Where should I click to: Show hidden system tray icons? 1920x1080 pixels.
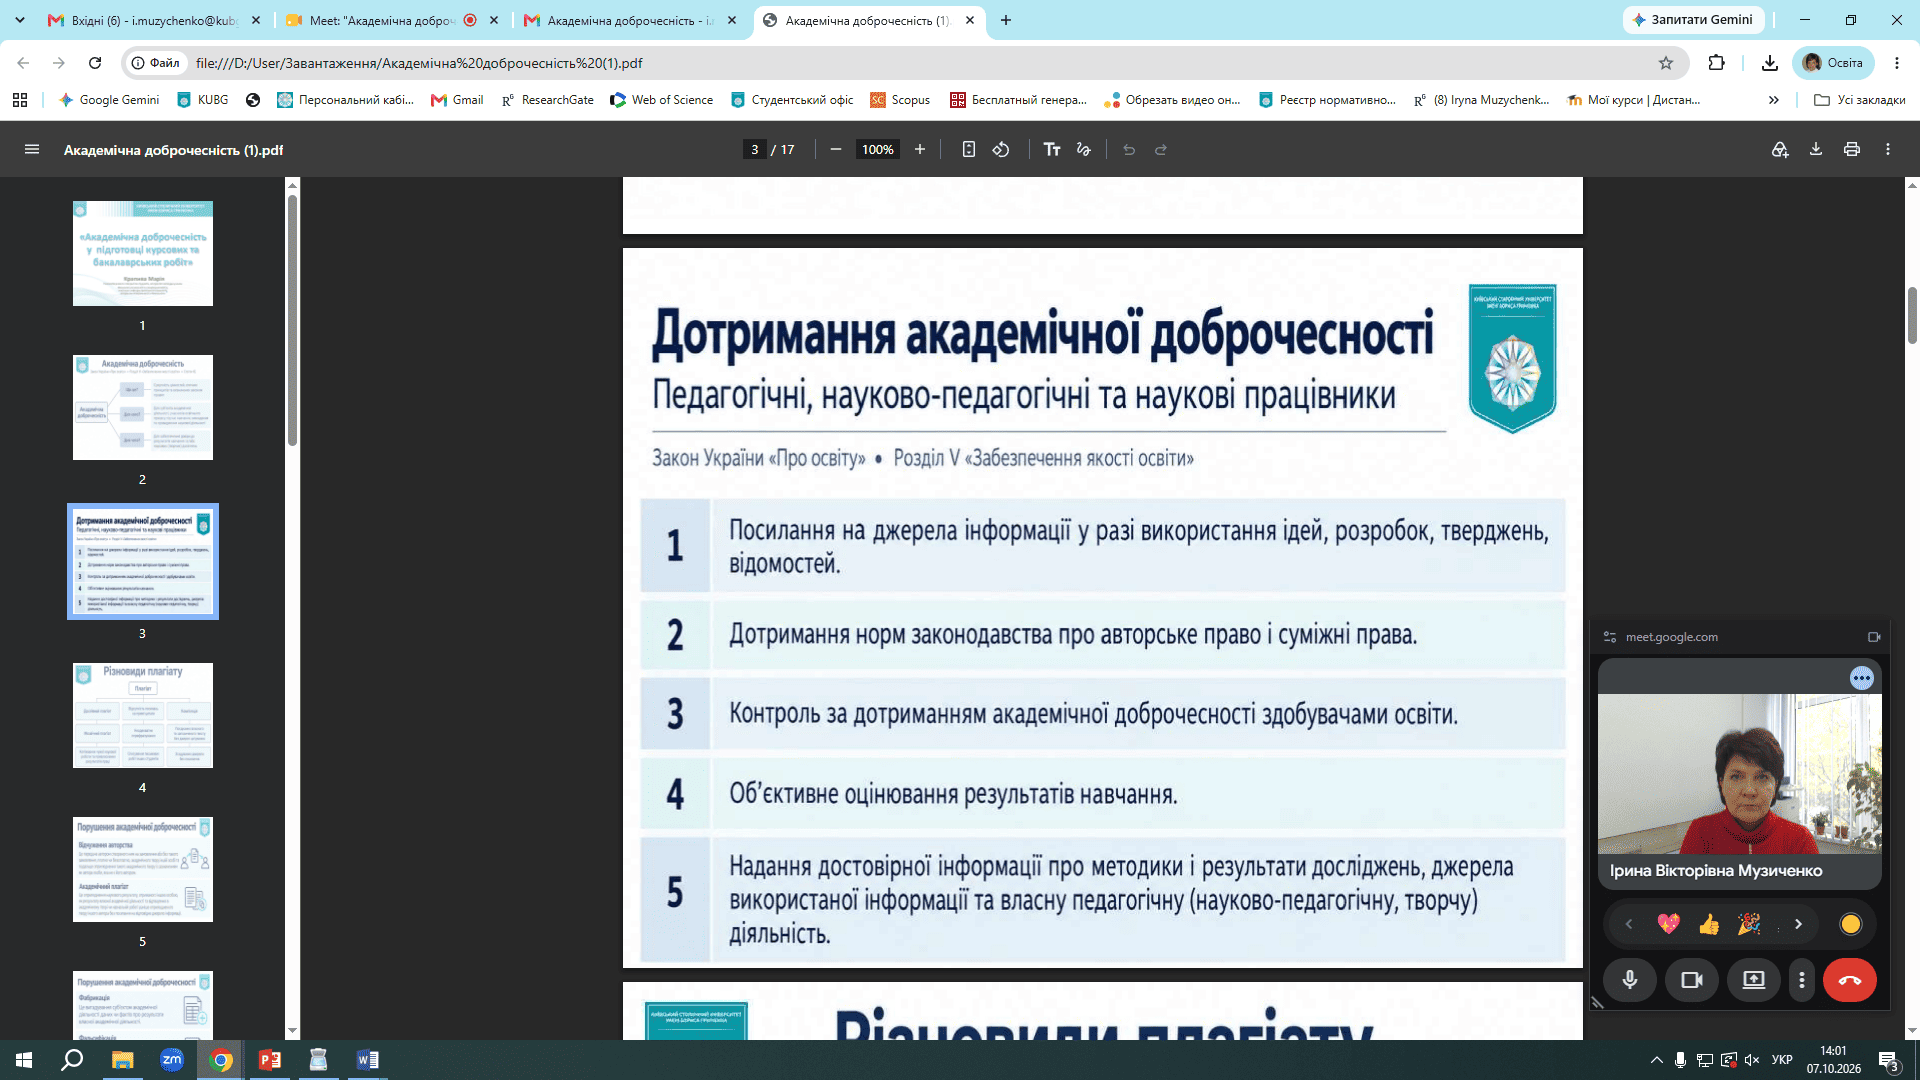point(1657,1060)
